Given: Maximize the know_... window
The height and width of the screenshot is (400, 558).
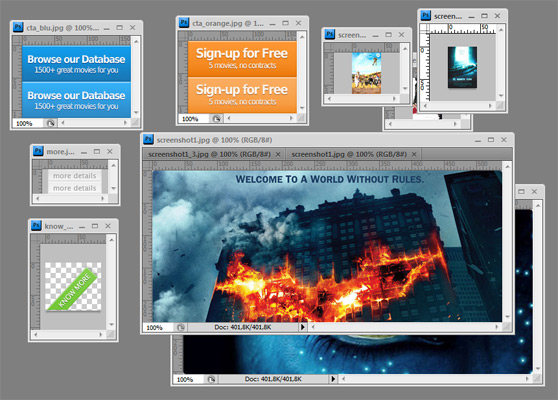Looking at the screenshot, I should tap(95, 226).
